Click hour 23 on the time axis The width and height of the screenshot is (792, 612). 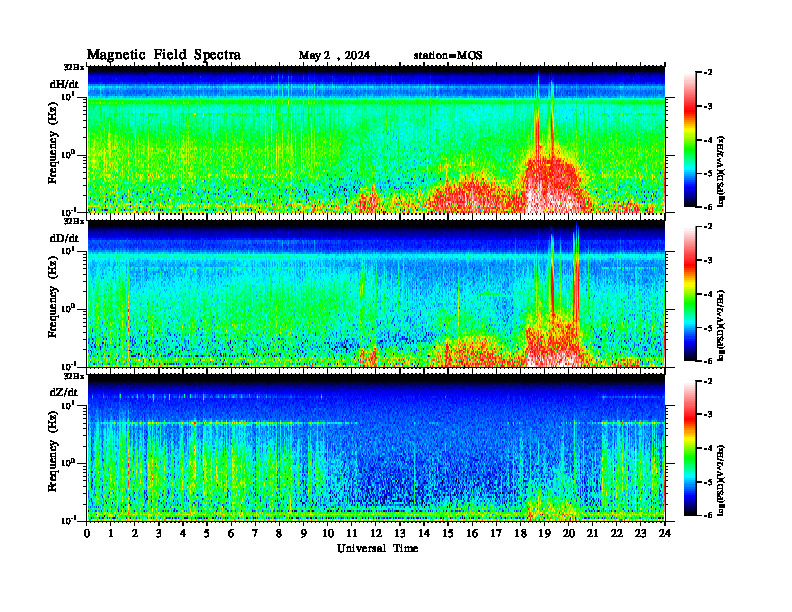tap(640, 534)
